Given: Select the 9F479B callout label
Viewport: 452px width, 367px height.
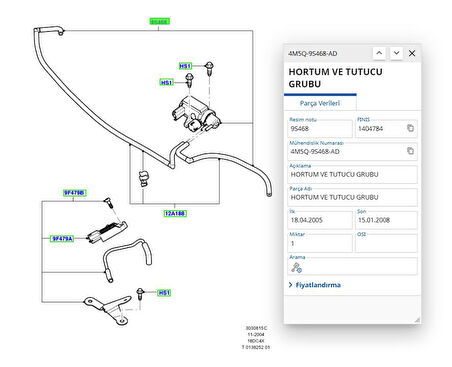Looking at the screenshot, I should click(x=75, y=193).
